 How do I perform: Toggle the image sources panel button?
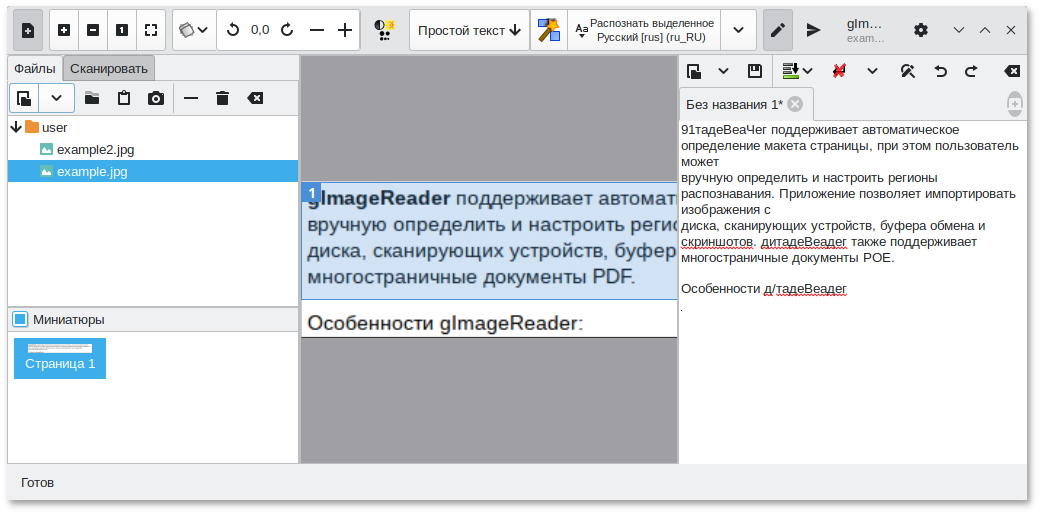click(28, 30)
